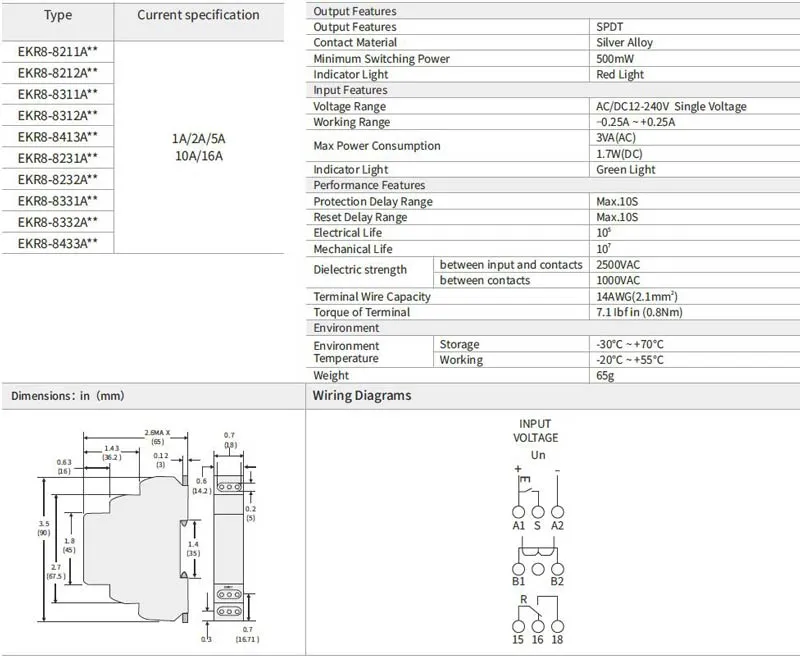Click terminal A1 in the wiring diagram

click(x=518, y=511)
